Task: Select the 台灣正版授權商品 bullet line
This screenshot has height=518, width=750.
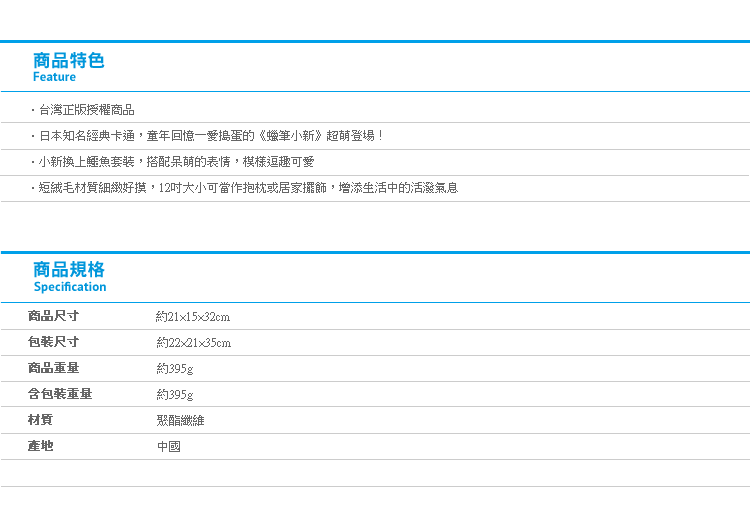Action: [83, 110]
